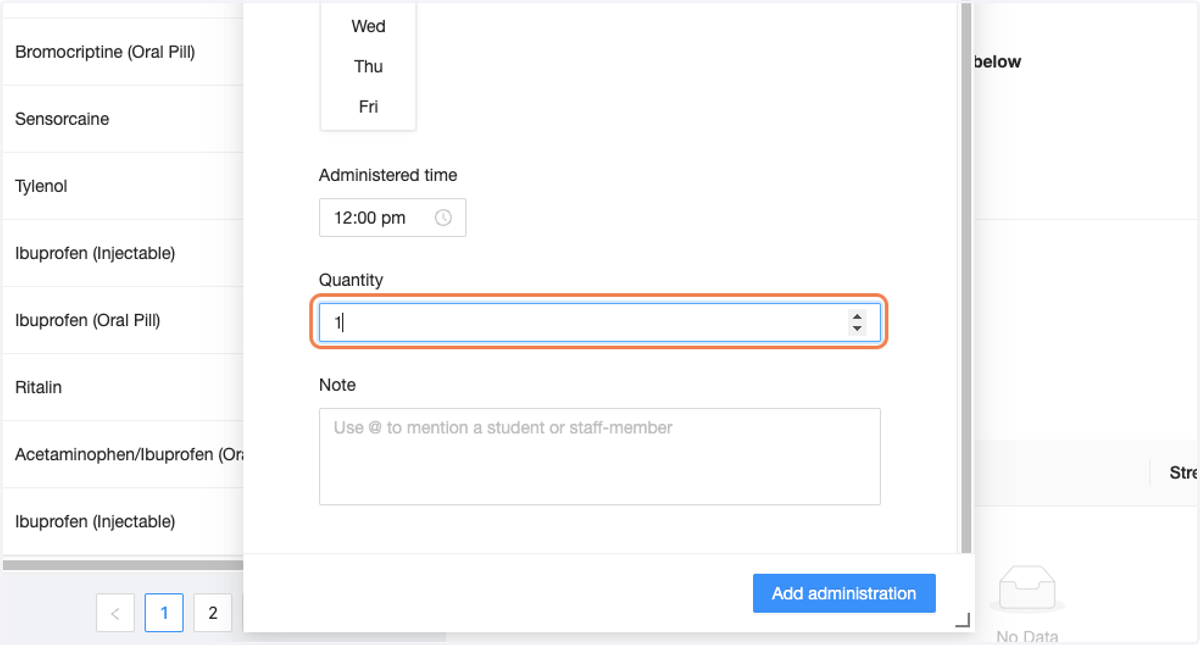
Task: Click the modal resize handle corner icon
Action: [x=962, y=620]
